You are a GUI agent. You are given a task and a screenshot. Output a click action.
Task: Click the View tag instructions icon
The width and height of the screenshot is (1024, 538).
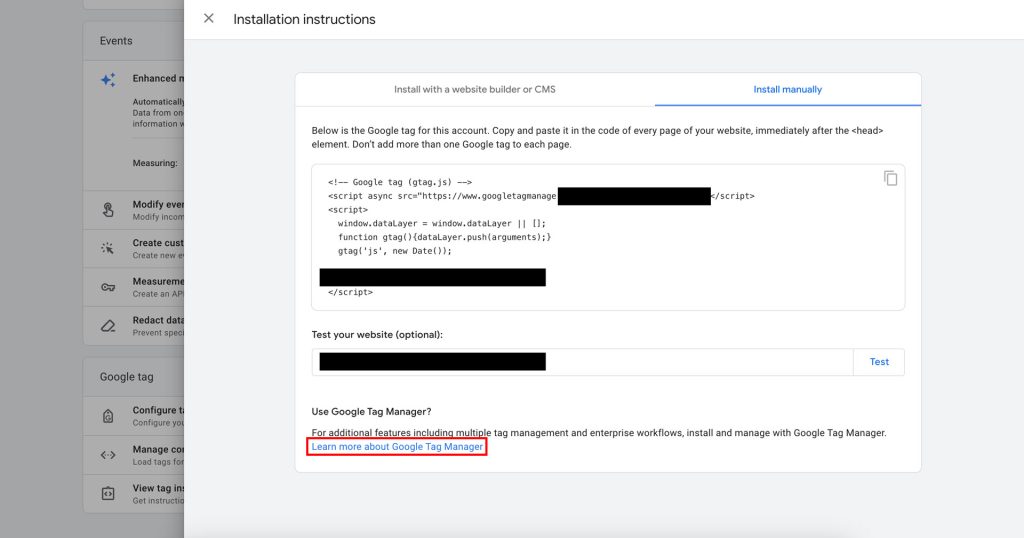[108, 494]
